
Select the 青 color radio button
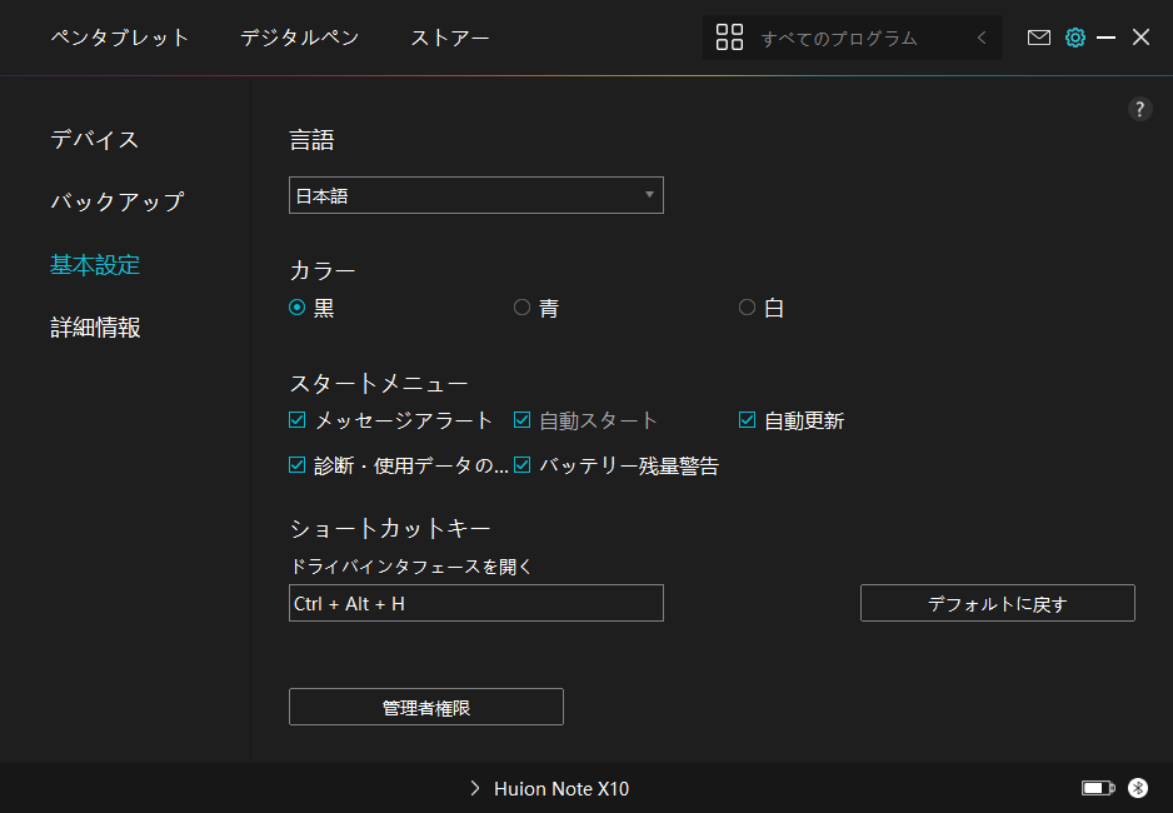522,308
